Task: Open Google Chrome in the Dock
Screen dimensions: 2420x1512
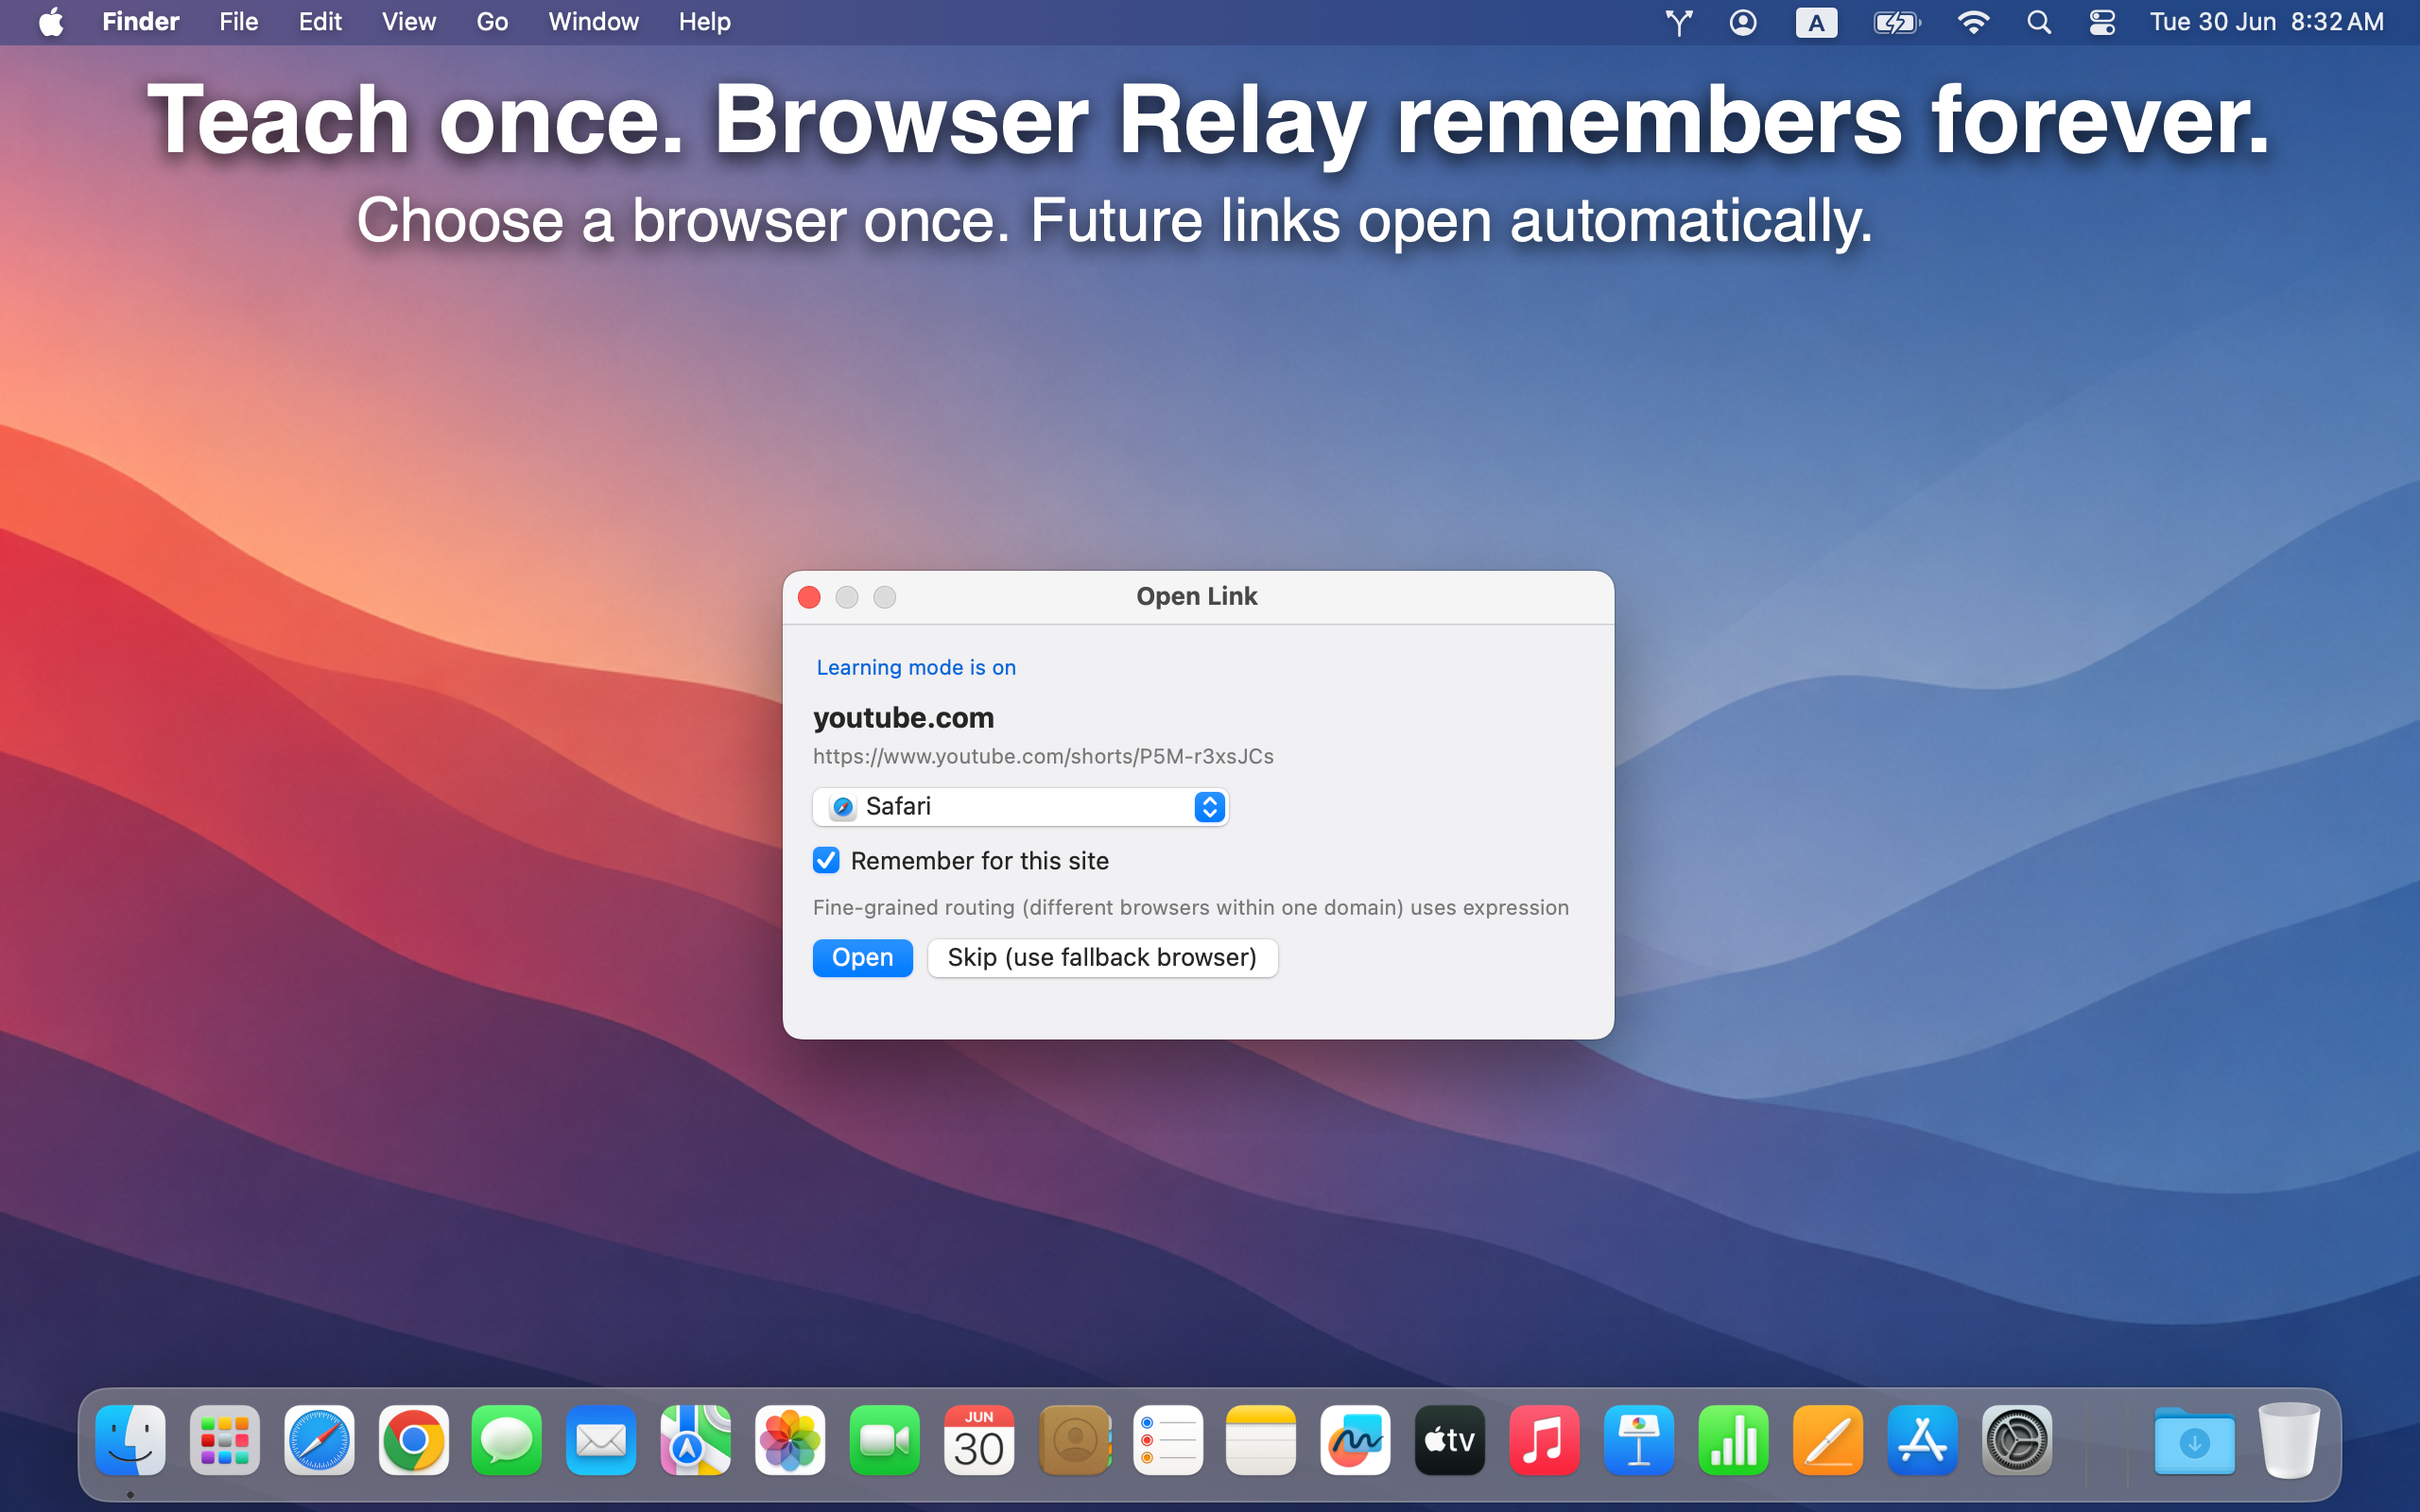Action: [x=414, y=1440]
